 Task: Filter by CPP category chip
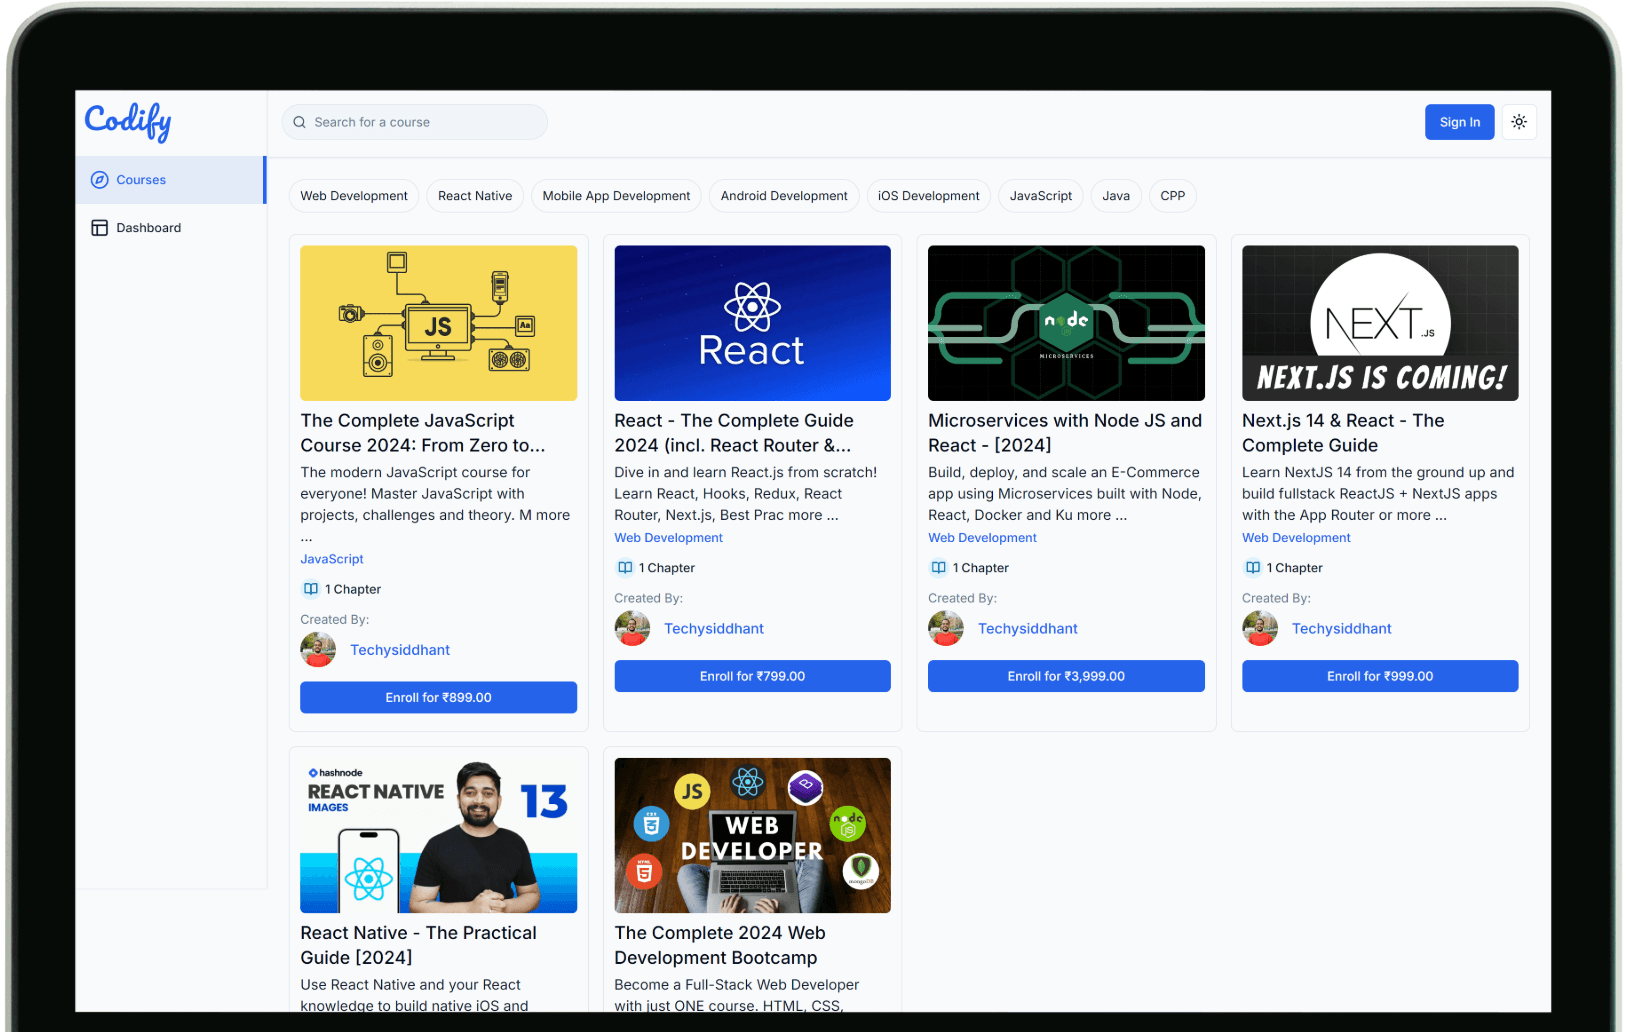tap(1173, 196)
